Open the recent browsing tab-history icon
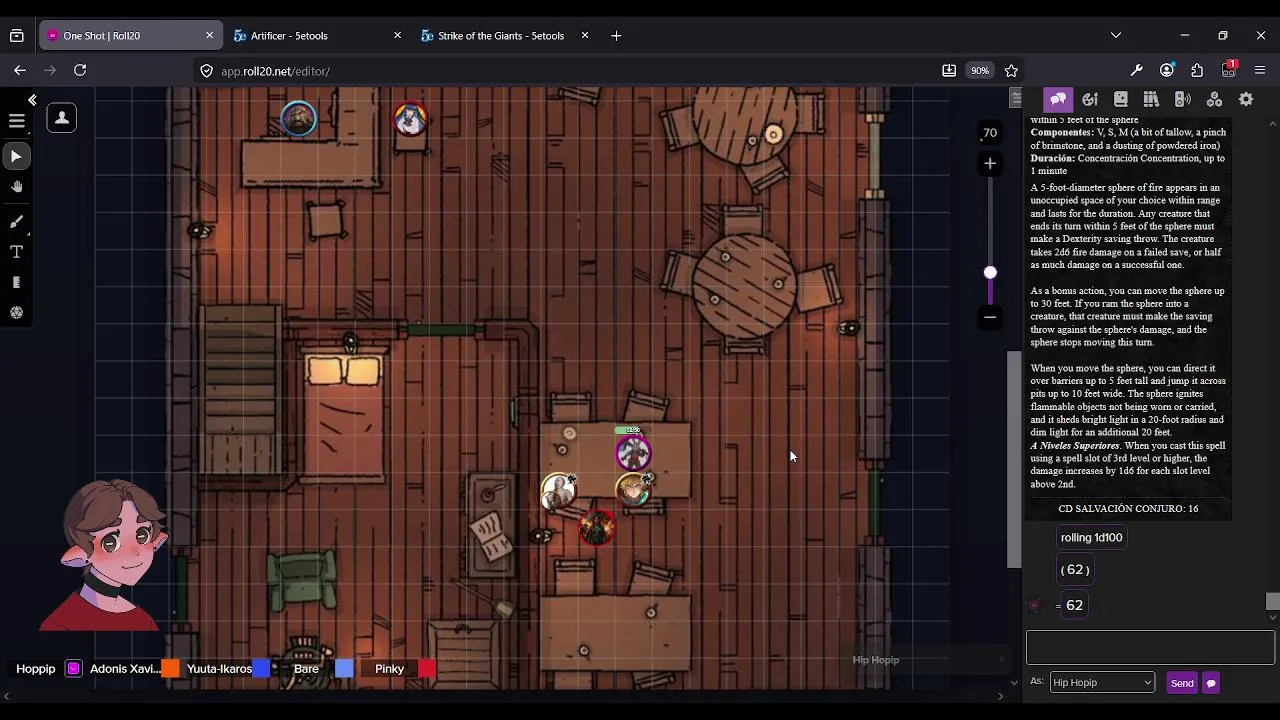This screenshot has width=1280, height=720. tap(17, 35)
